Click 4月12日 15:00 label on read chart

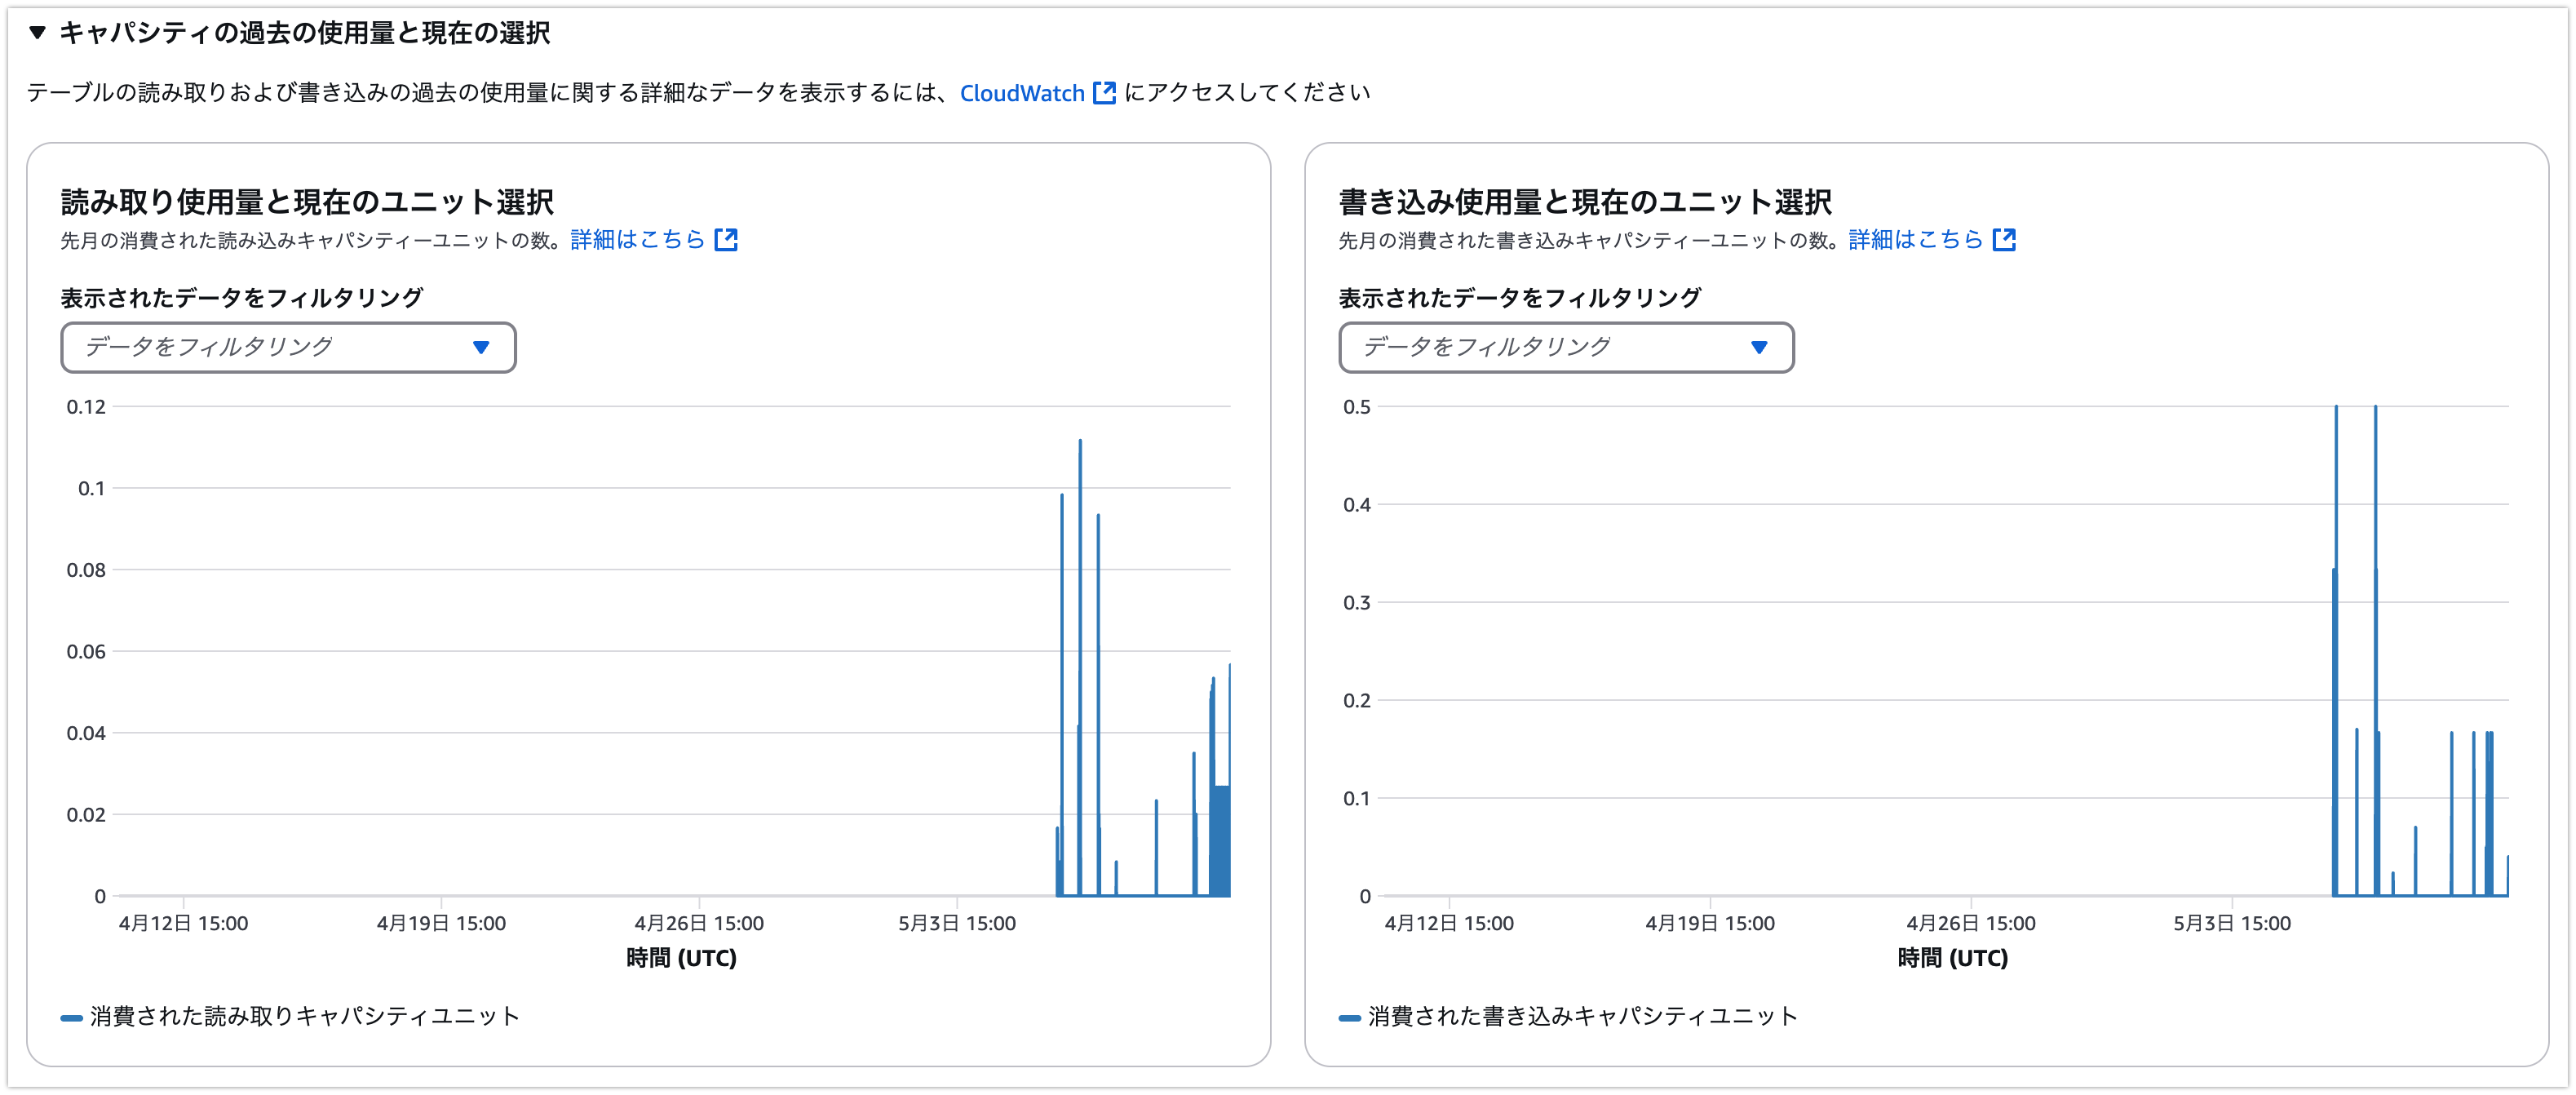[x=183, y=924]
